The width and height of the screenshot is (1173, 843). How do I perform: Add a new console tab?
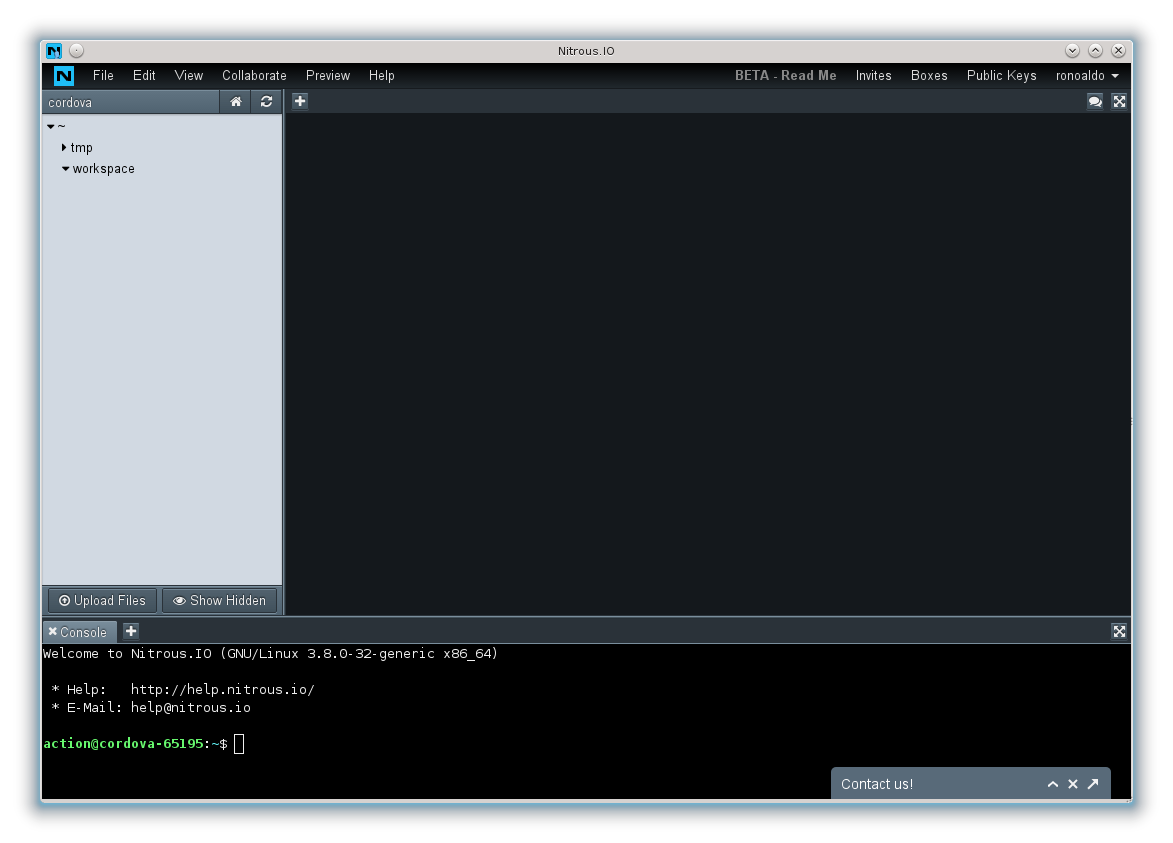(131, 631)
